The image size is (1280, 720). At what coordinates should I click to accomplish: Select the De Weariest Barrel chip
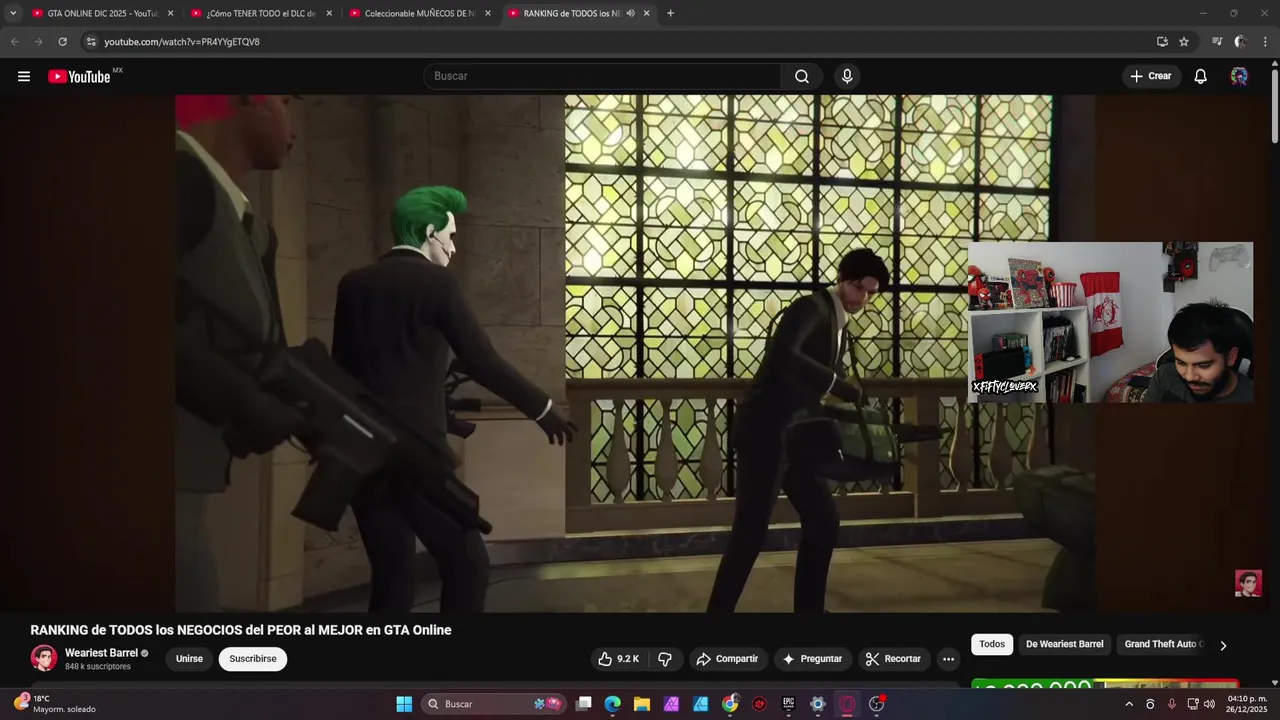pyautogui.click(x=1064, y=644)
